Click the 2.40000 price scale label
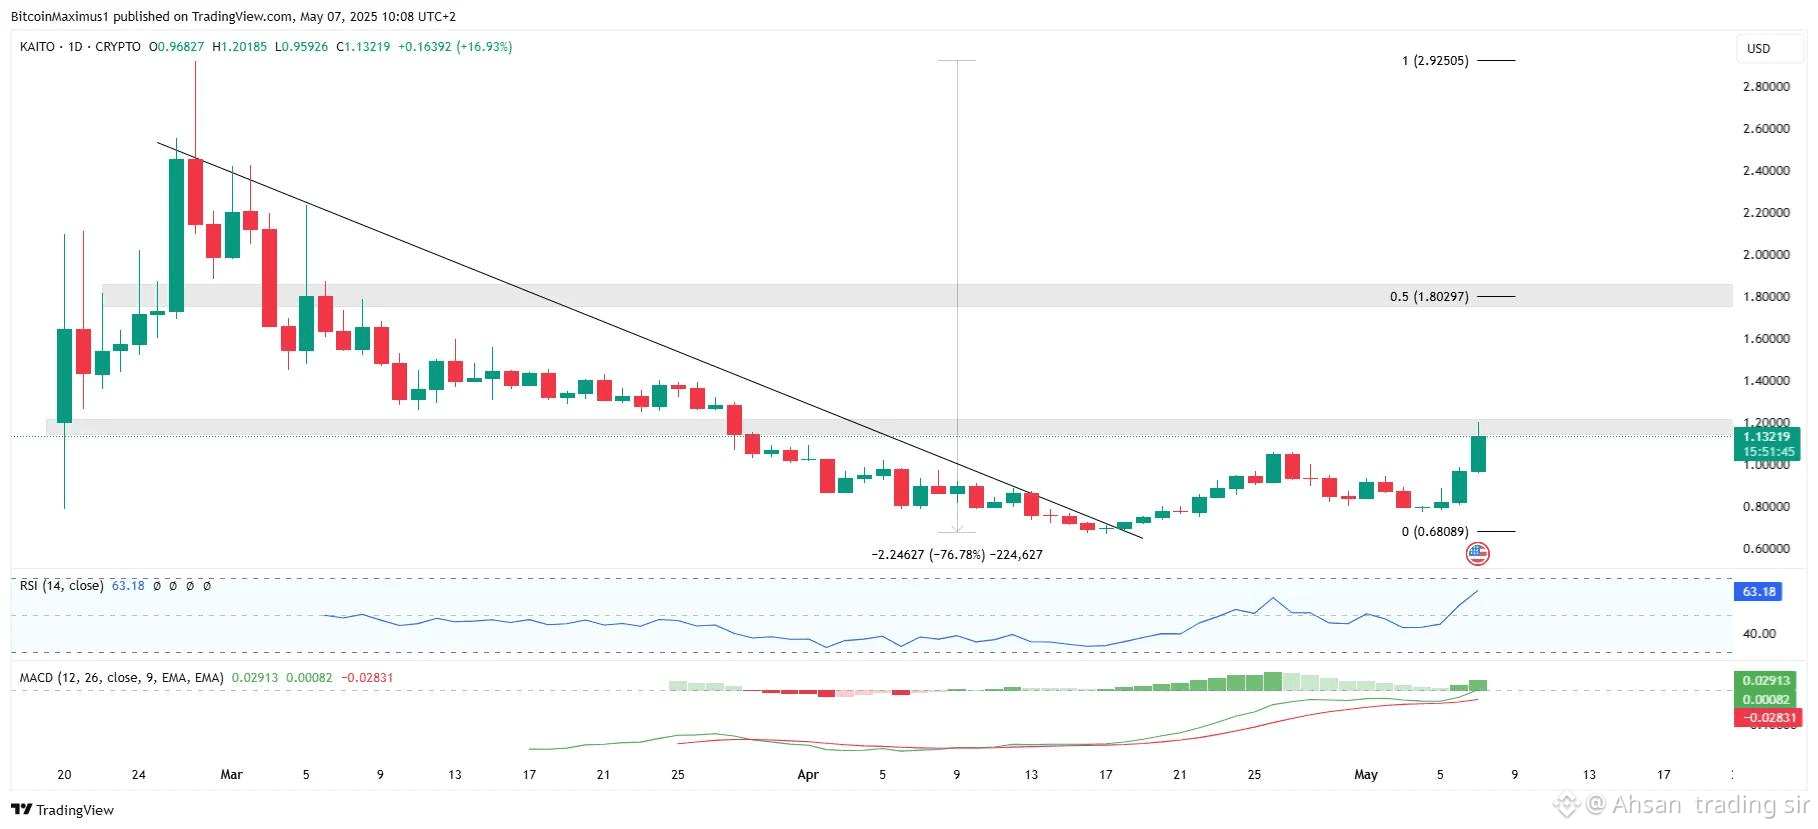 (x=1766, y=171)
